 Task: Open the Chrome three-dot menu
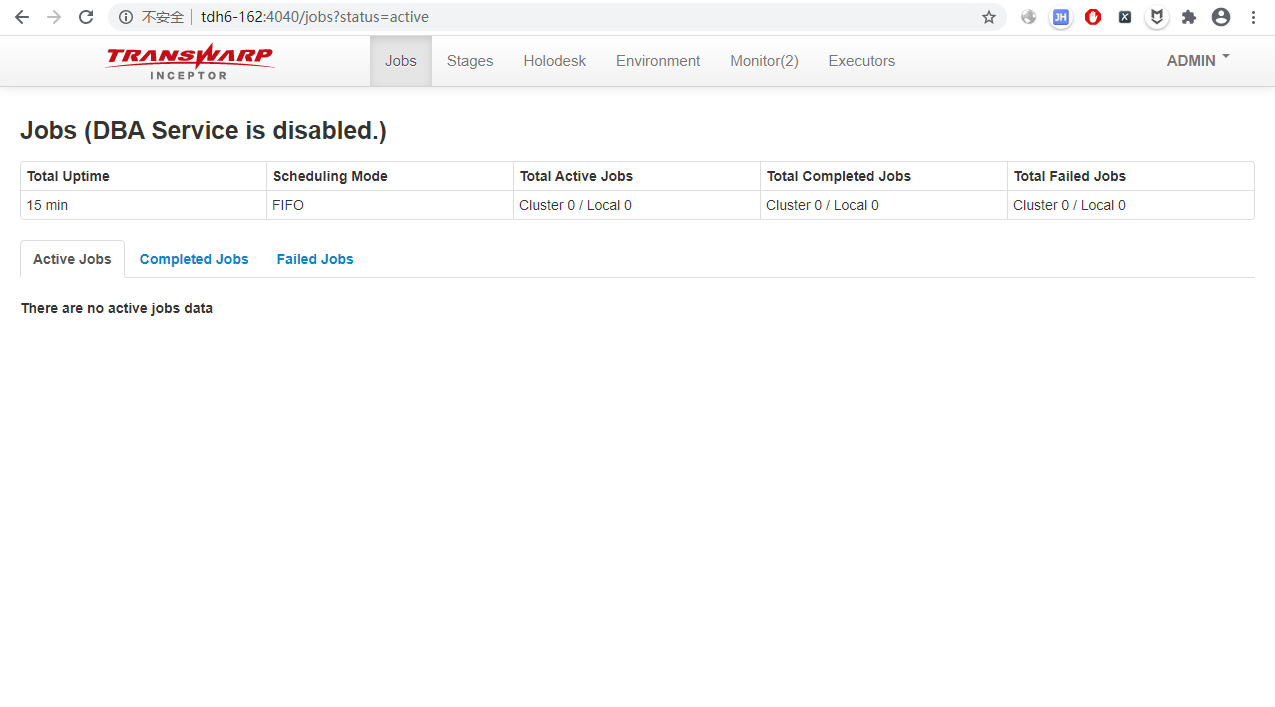[x=1253, y=17]
